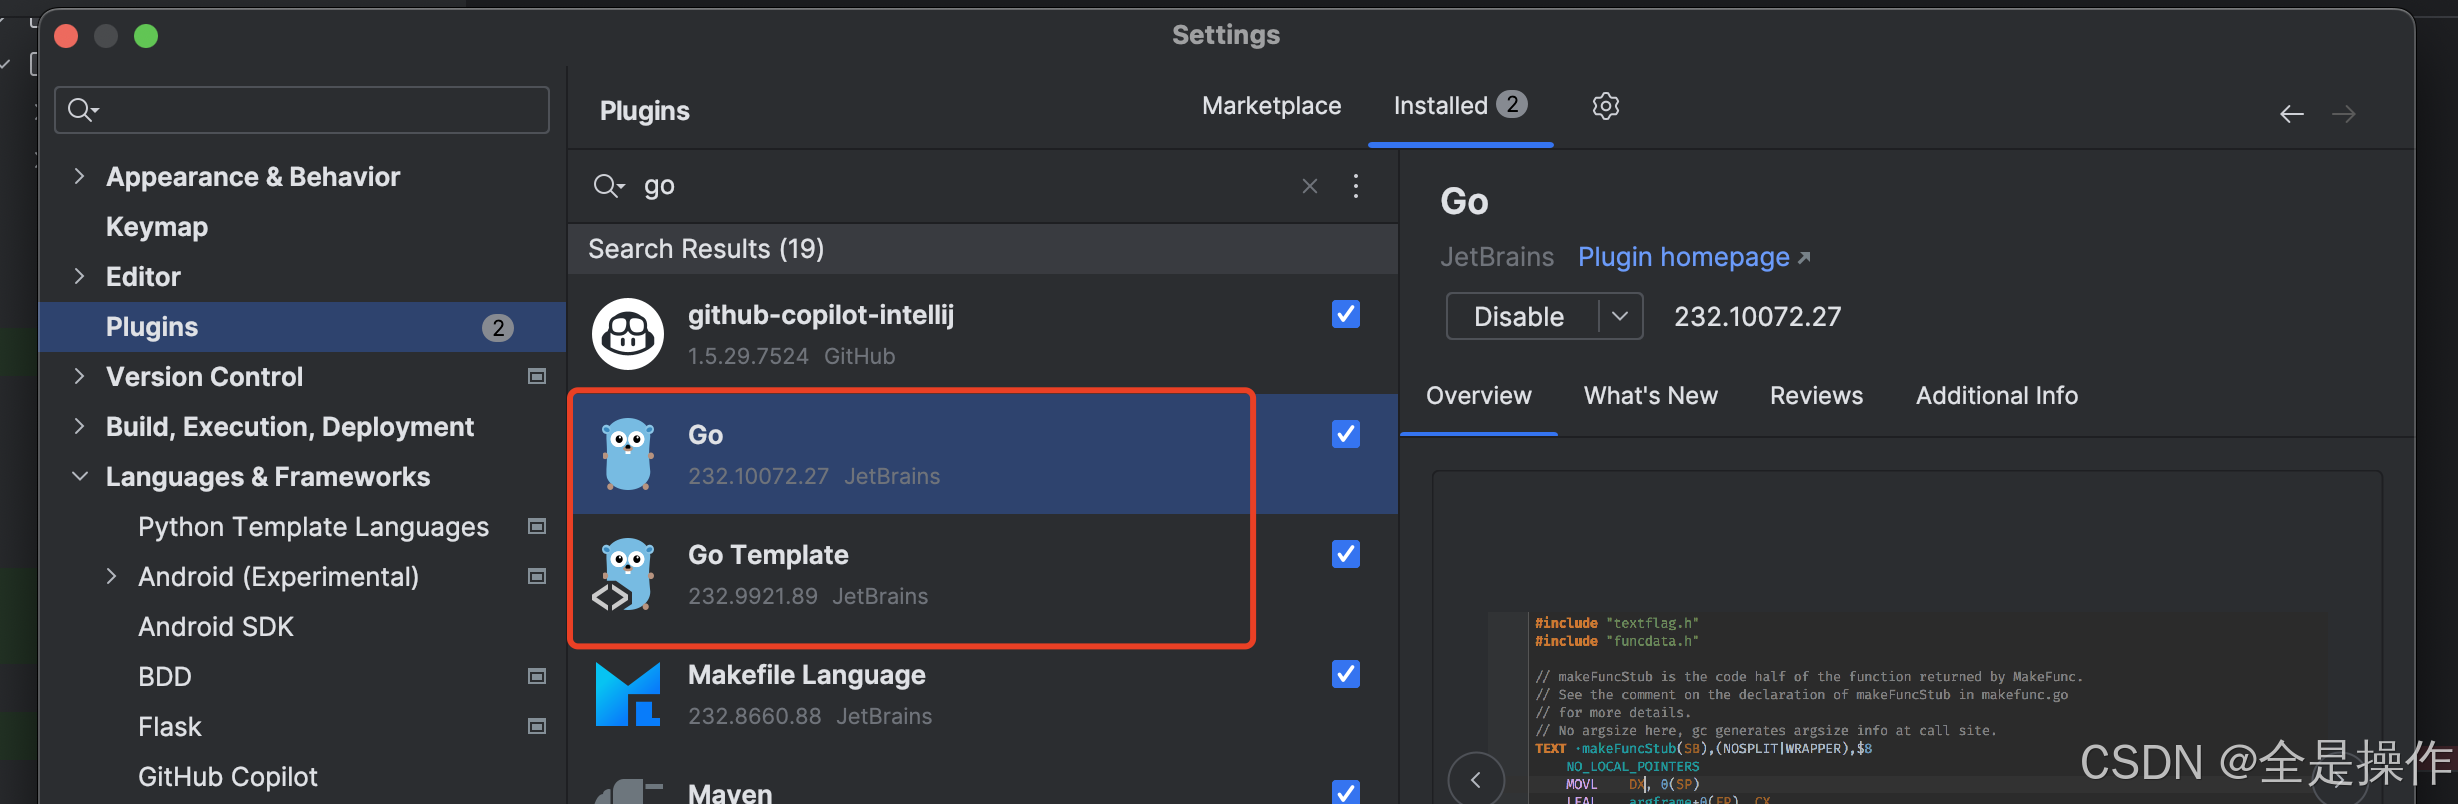Uncheck the github-copilot-intellij plugin checkbox

1345,314
